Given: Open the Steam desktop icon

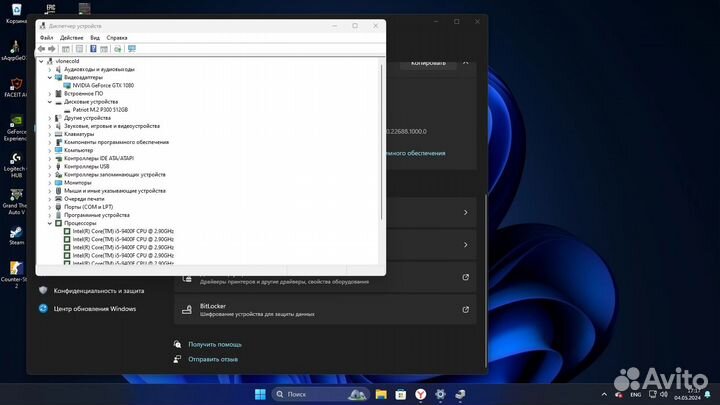Looking at the screenshot, I should pyautogui.click(x=16, y=236).
